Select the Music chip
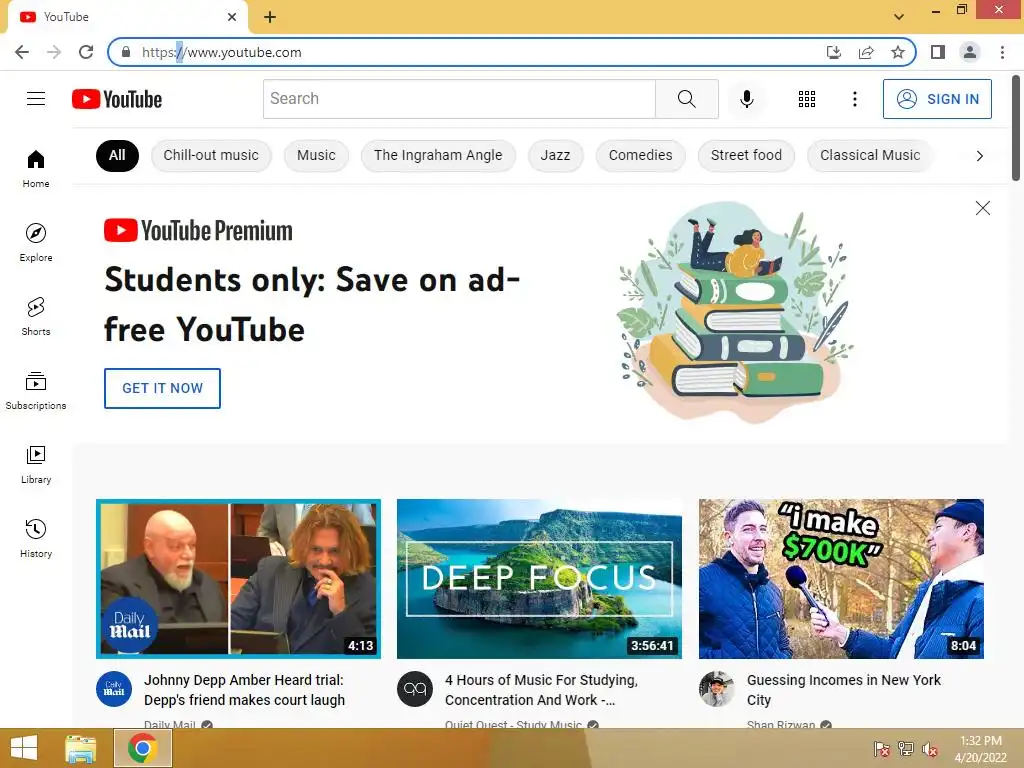 pyautogui.click(x=316, y=156)
